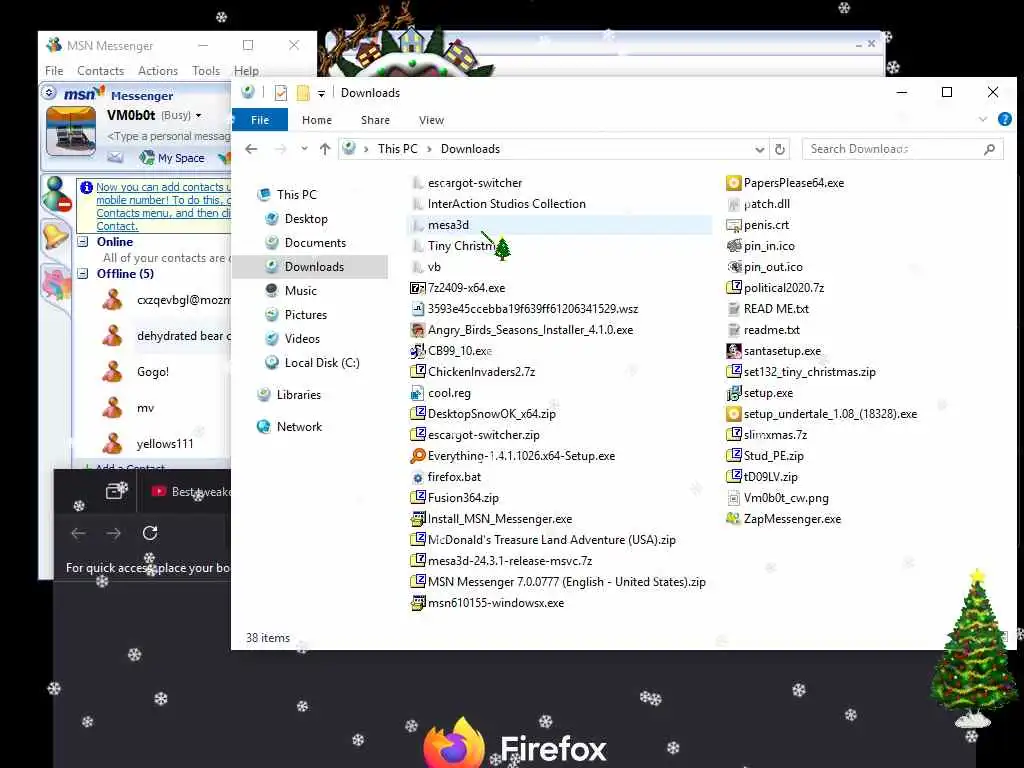
Task: Select Music in navigation pane
Action: click(300, 291)
